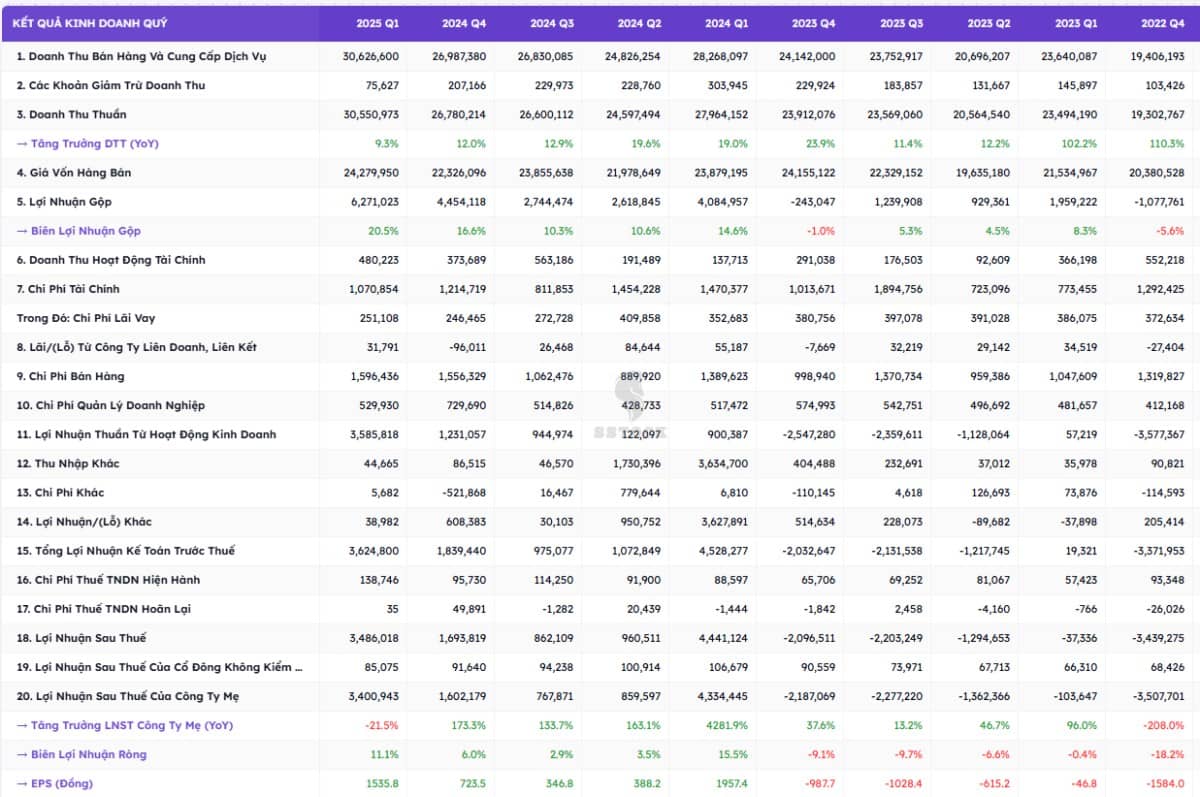Click "Trong Đó: Chi Phí Lãi Vay" row label

pyautogui.click(x=86, y=318)
